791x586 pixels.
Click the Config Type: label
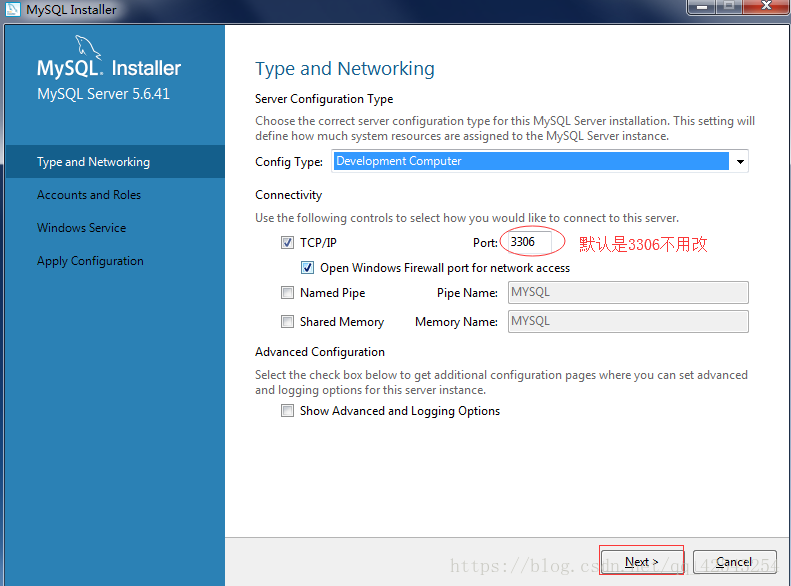289,162
